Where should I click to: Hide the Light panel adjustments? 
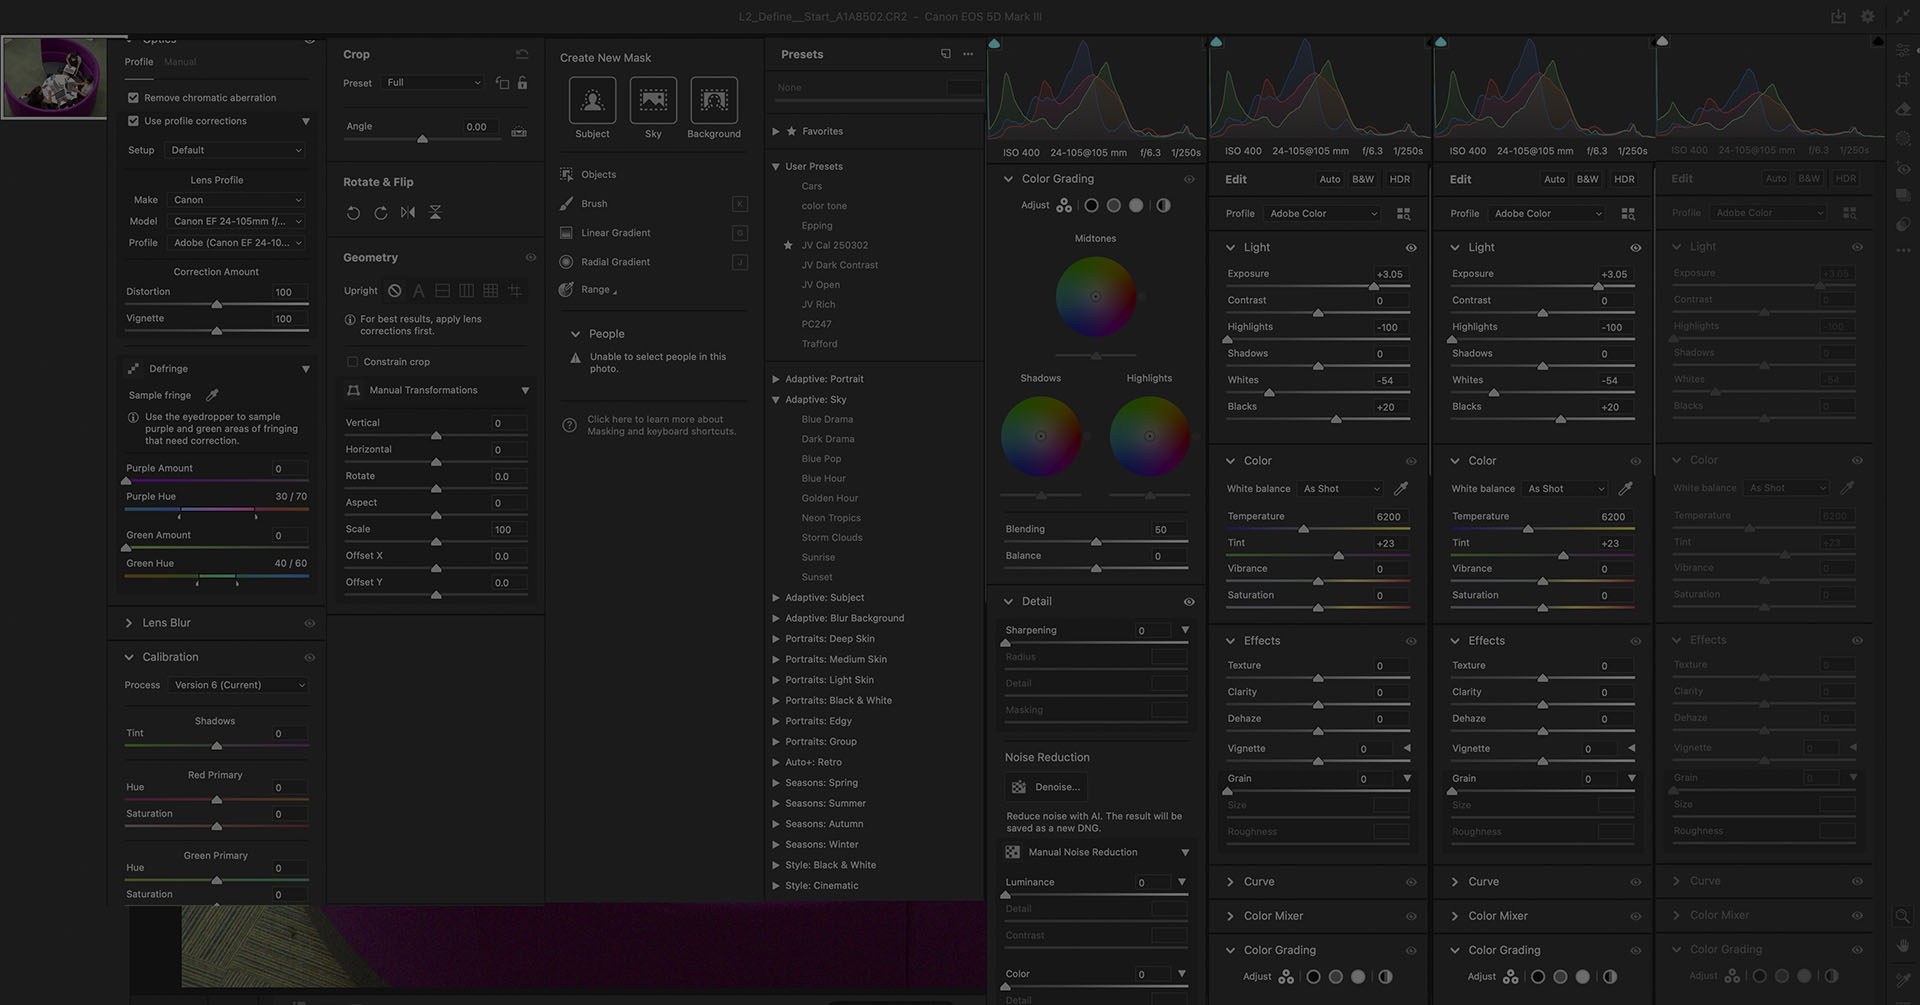click(x=1411, y=247)
